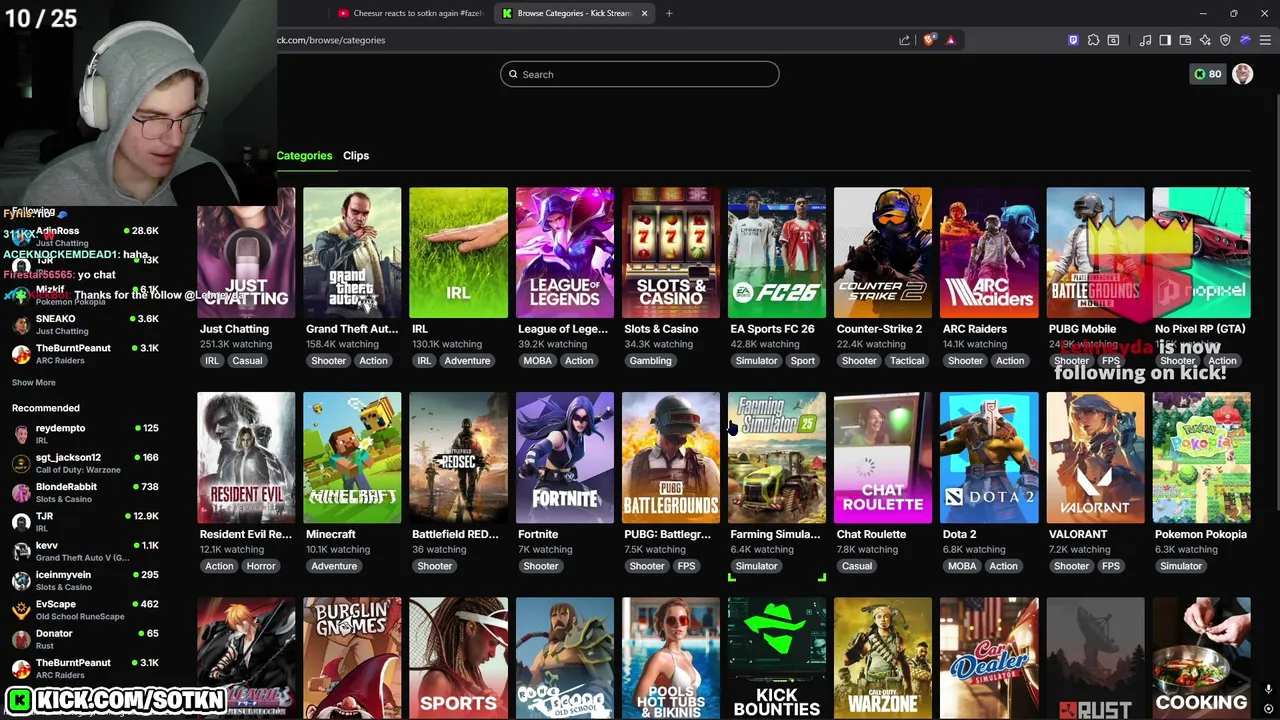This screenshot has width=1280, height=720.
Task: Open the Fortnite category thumbnail
Action: click(x=565, y=458)
